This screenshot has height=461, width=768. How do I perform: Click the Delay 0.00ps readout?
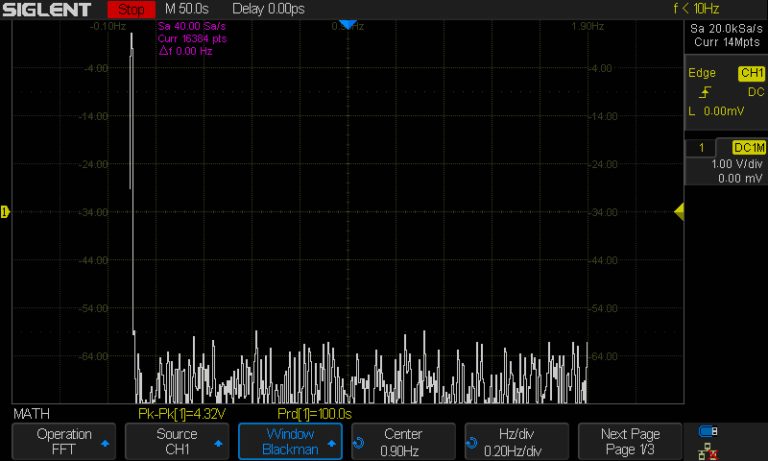point(270,9)
